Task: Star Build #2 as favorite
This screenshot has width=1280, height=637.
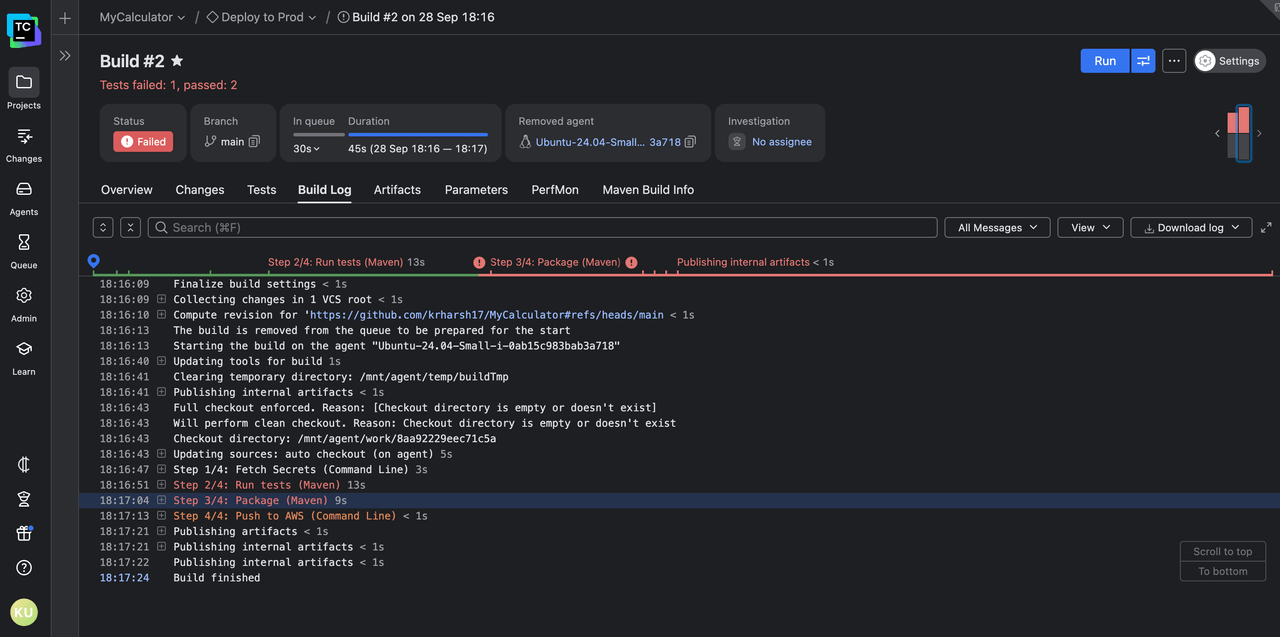Action: click(x=177, y=61)
